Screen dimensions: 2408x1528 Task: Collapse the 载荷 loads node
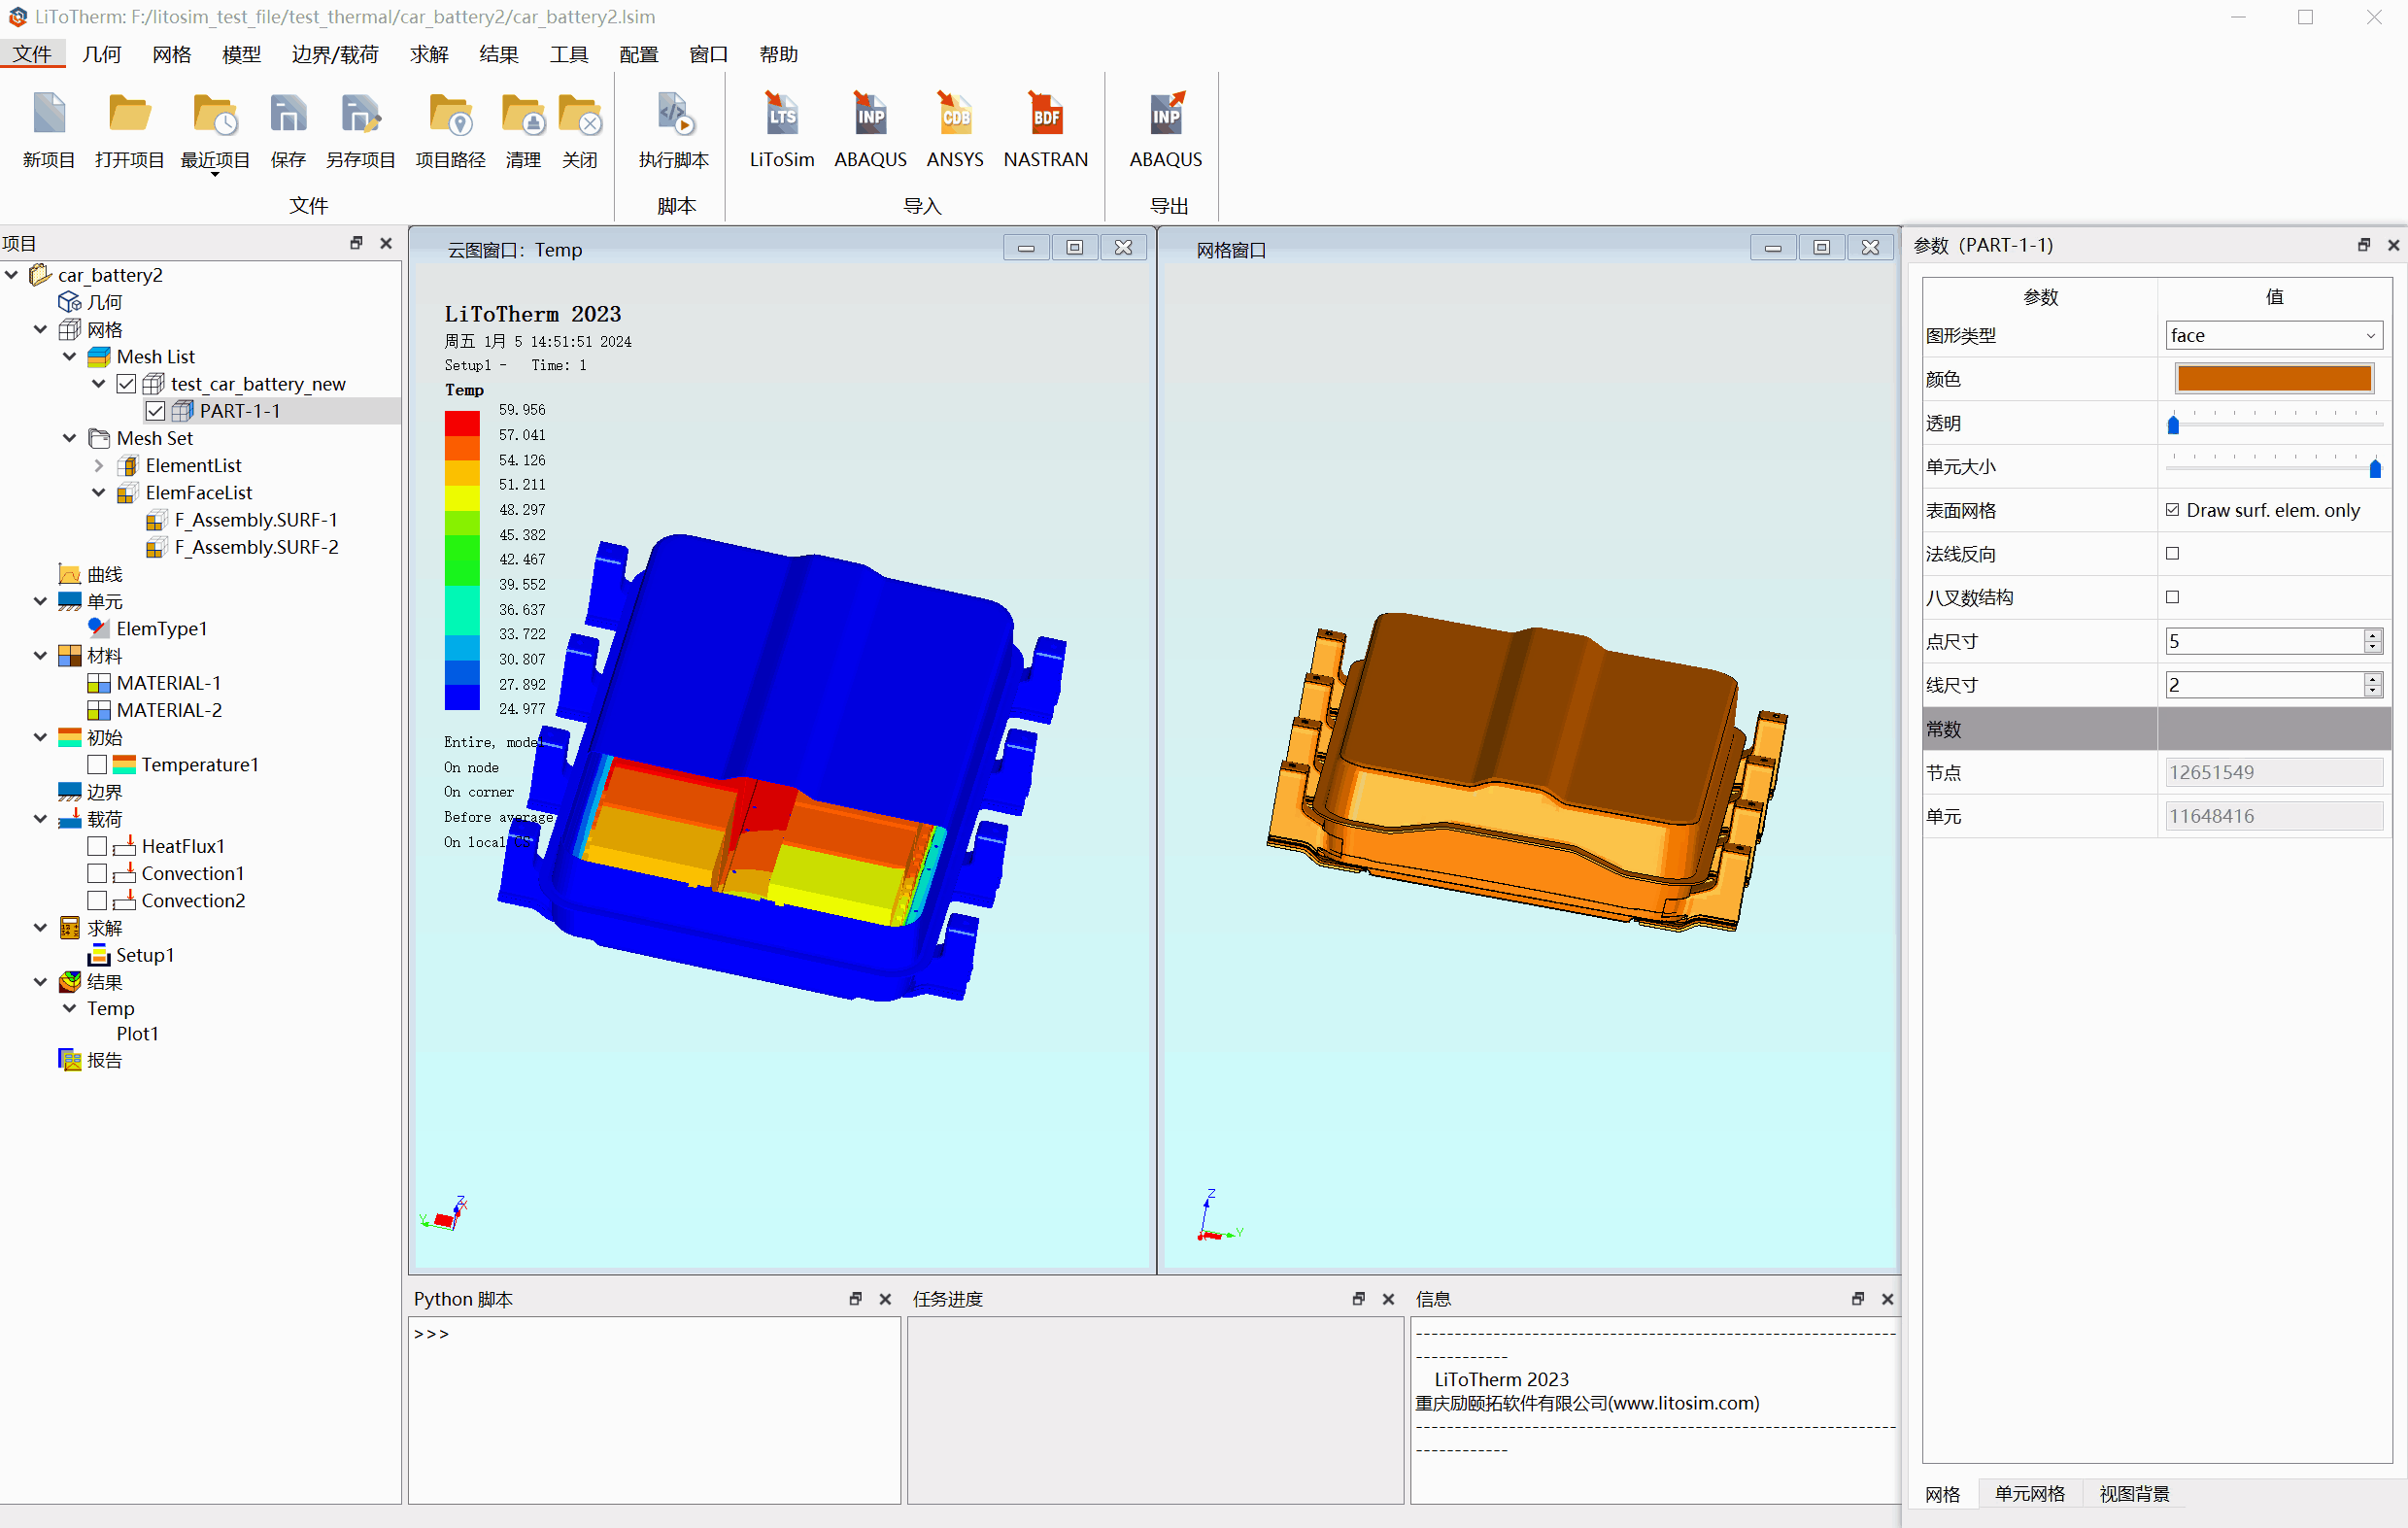pos(40,819)
